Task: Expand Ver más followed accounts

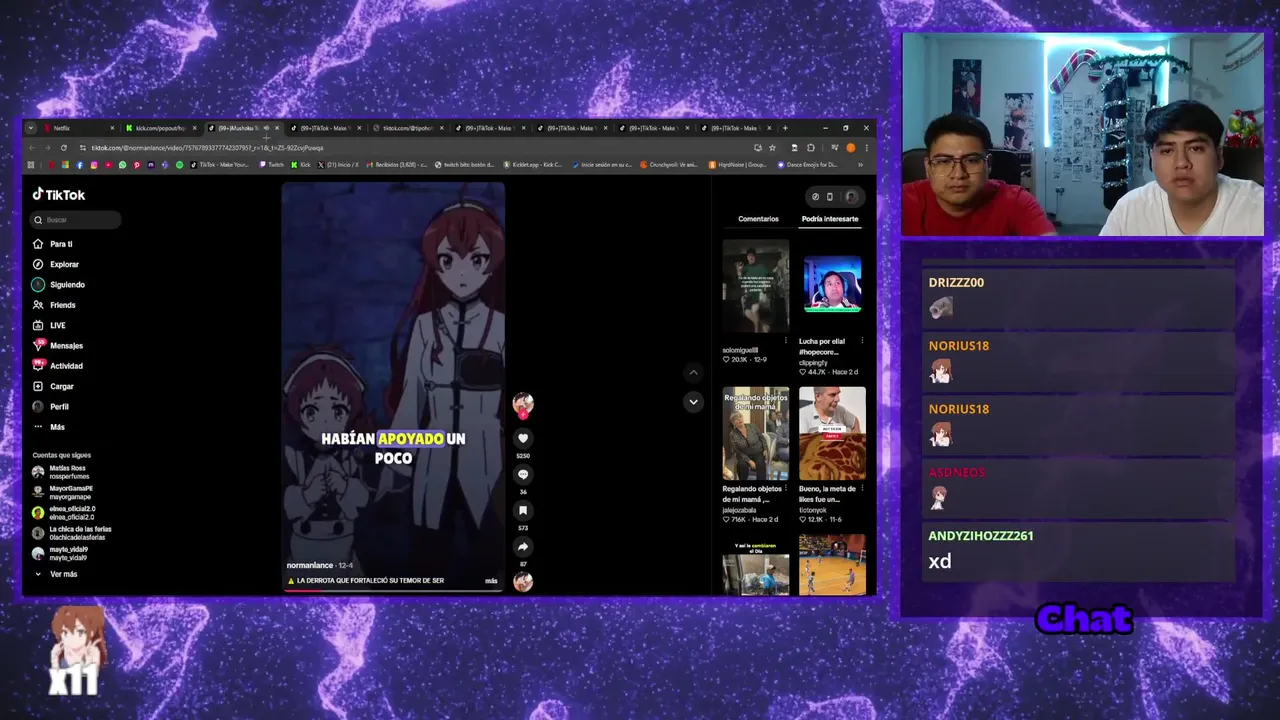Action: pos(56,574)
